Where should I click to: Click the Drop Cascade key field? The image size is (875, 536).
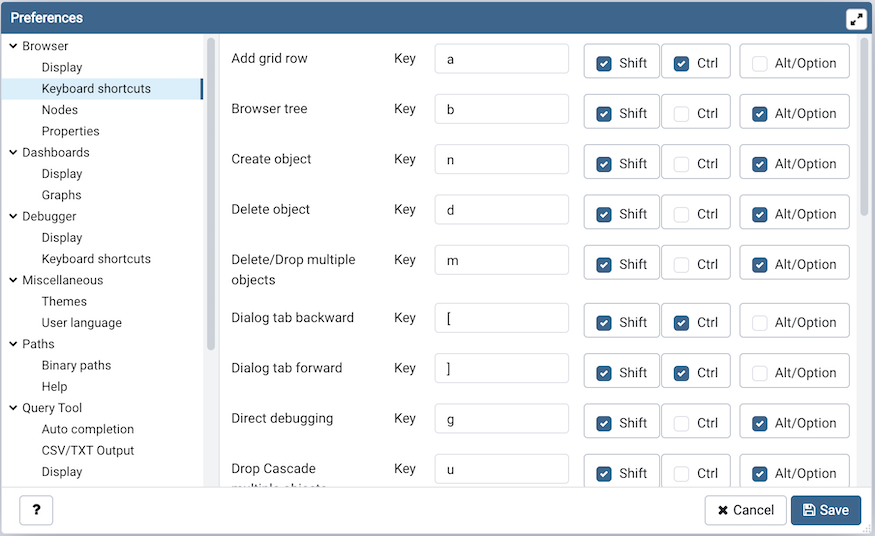502,469
